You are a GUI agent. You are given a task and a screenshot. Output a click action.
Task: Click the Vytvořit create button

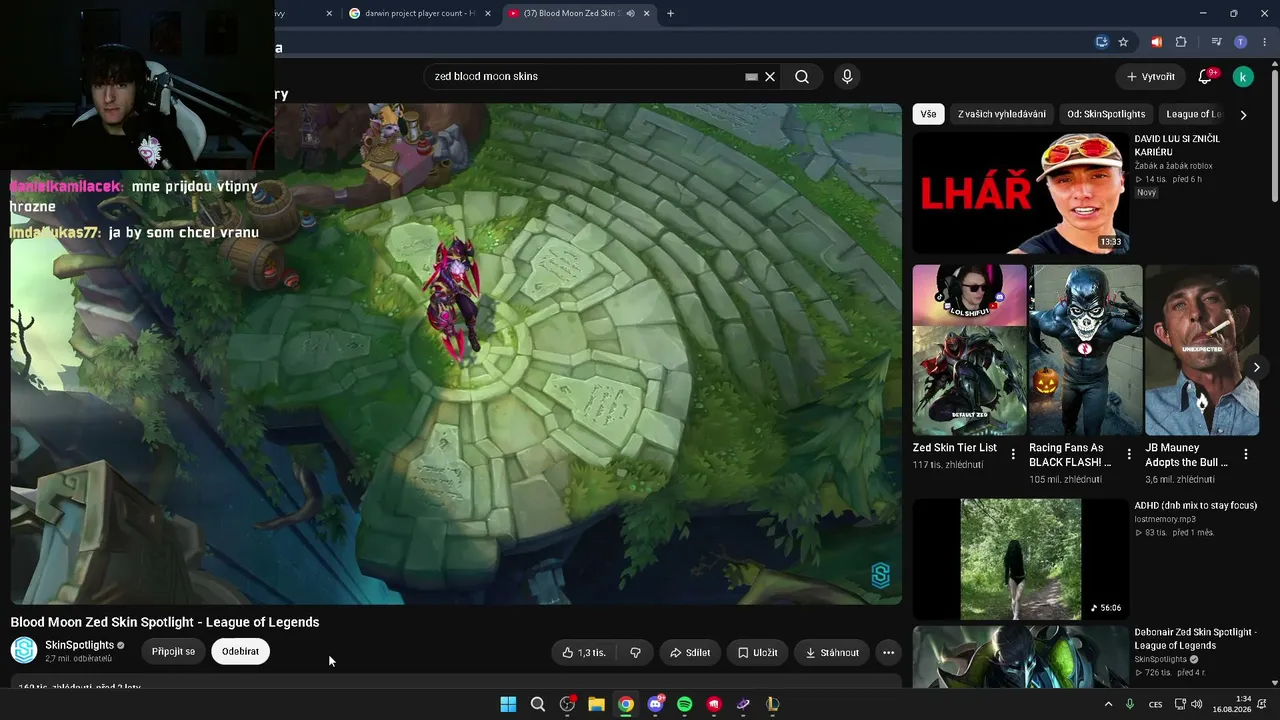point(1151,77)
